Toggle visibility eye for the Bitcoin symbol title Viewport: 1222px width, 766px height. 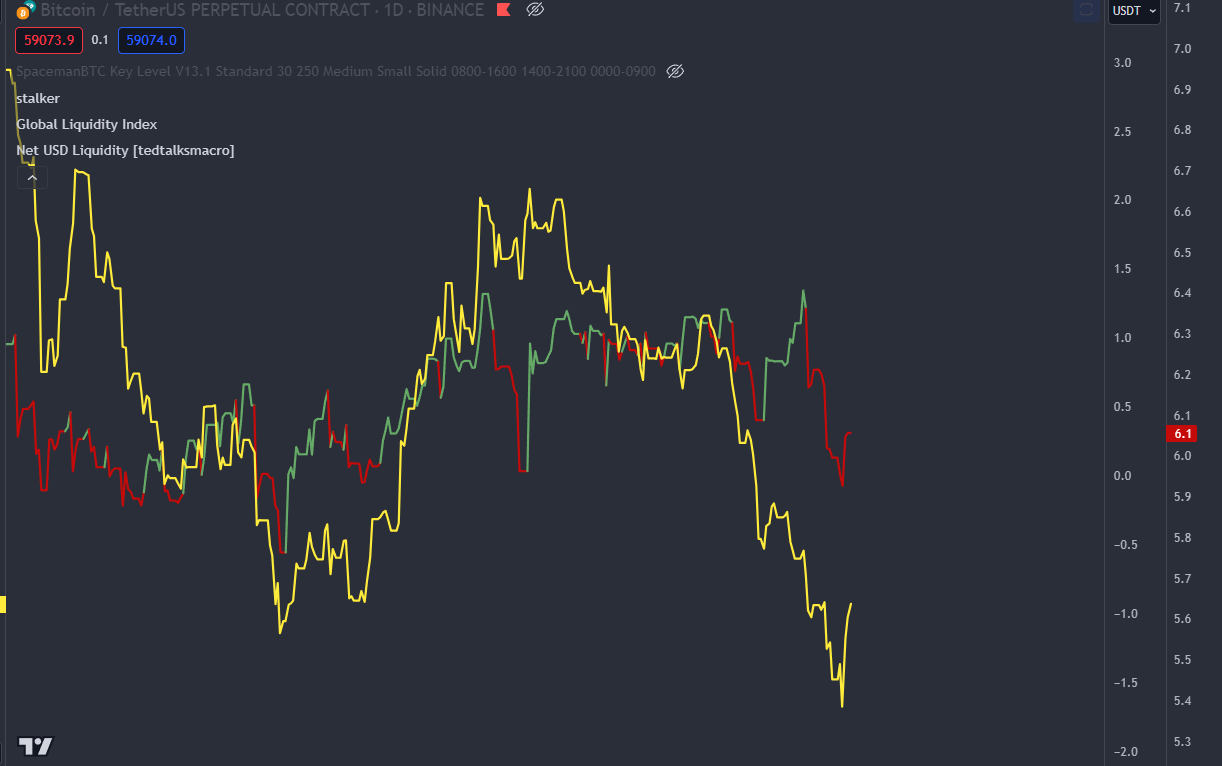(535, 10)
